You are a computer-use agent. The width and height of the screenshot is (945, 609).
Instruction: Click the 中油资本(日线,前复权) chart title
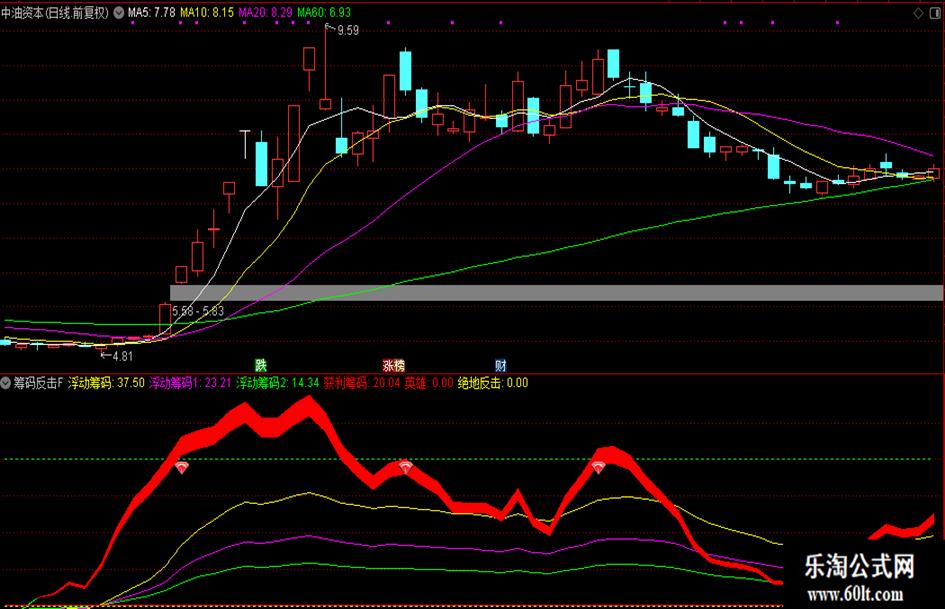[x=55, y=13]
